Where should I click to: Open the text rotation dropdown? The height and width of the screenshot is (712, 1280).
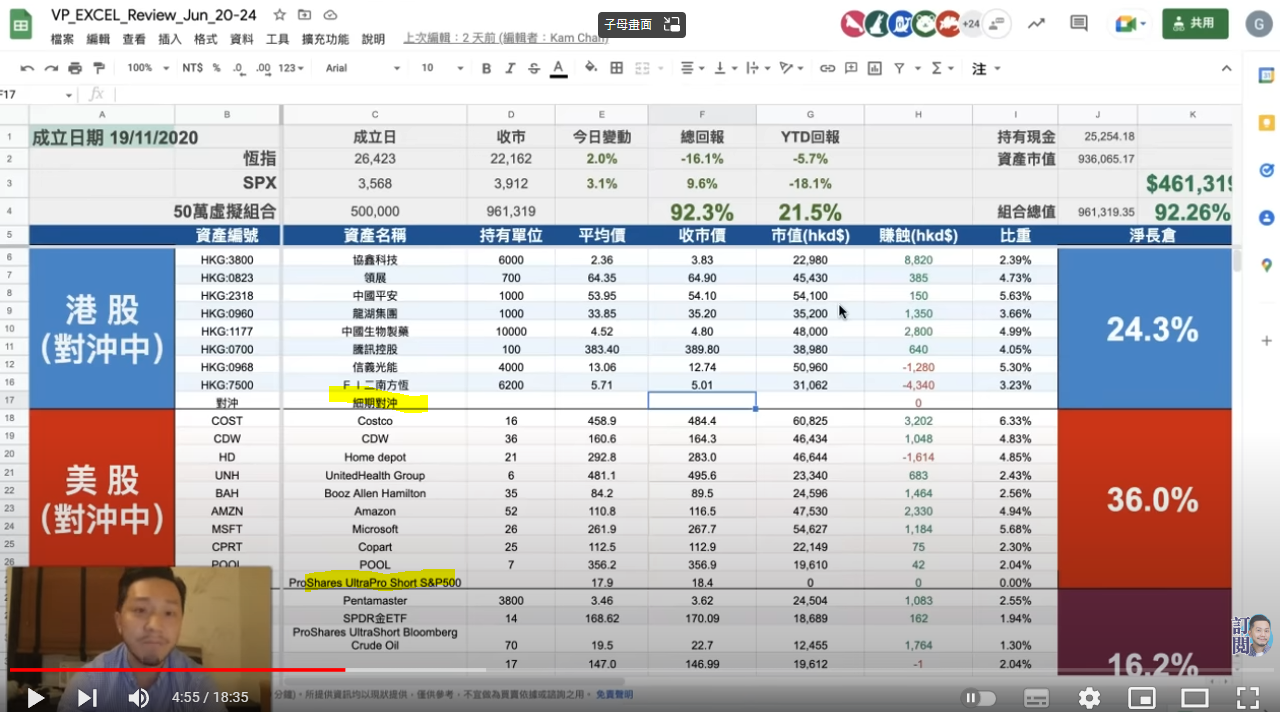pyautogui.click(x=791, y=68)
